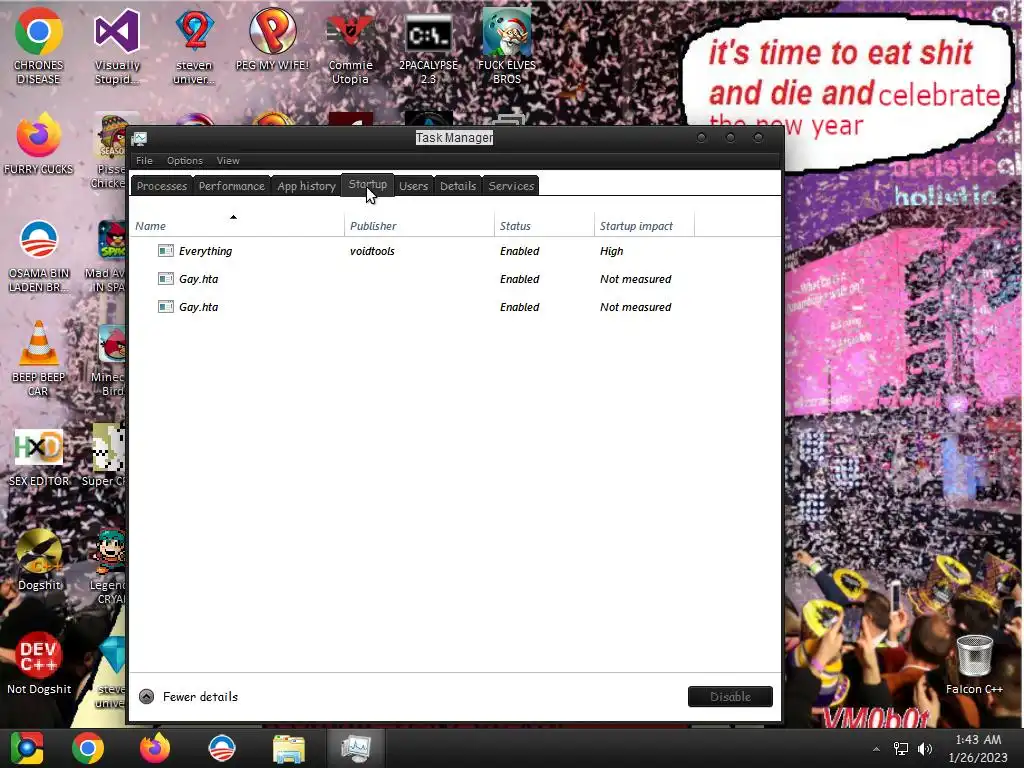
Task: Switch to the Details tab
Action: tap(458, 186)
